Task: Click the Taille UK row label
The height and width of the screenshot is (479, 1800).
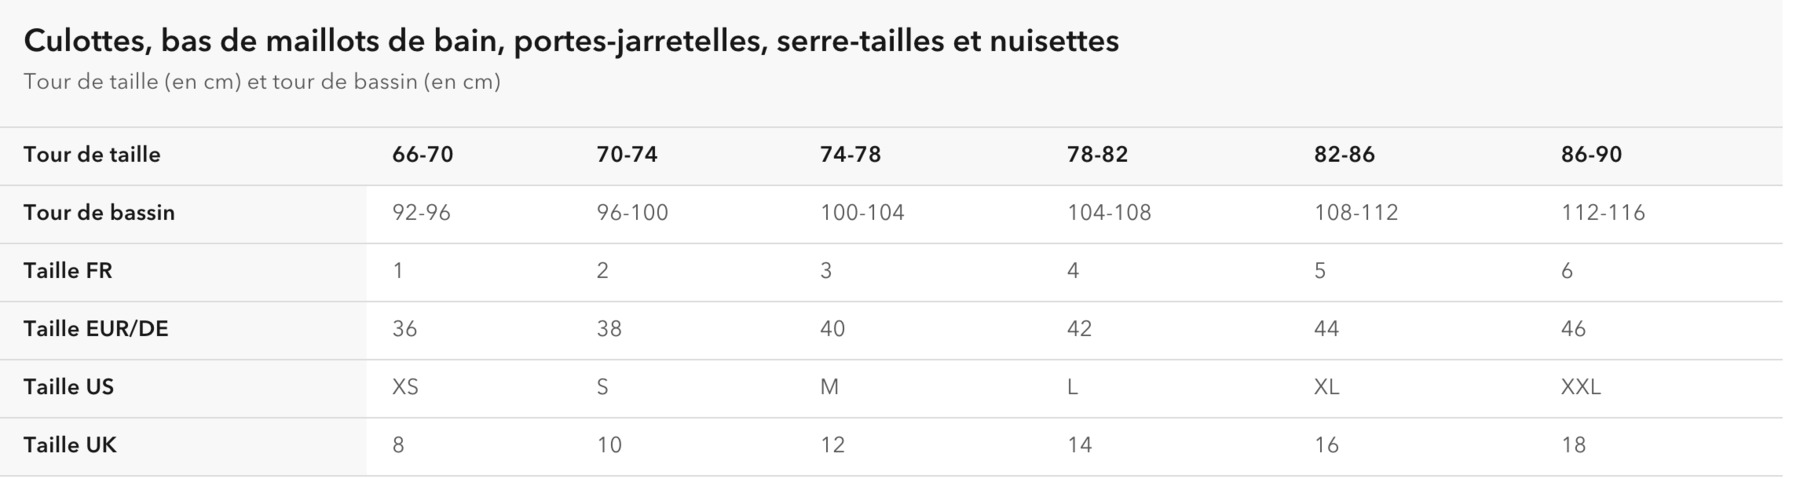Action: point(70,445)
